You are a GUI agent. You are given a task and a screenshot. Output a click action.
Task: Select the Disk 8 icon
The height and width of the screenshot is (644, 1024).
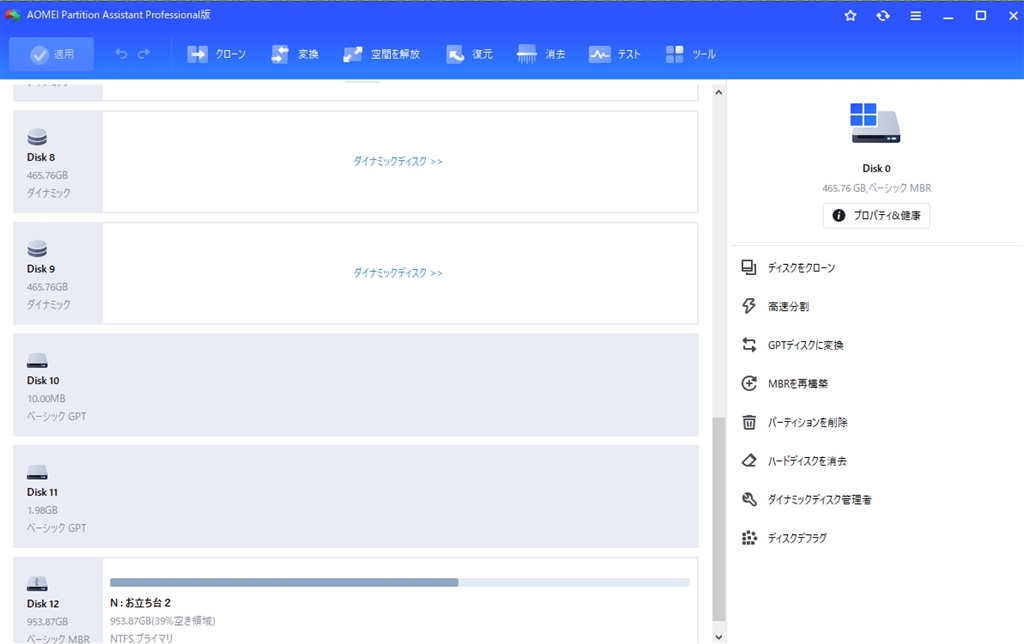[x=37, y=137]
